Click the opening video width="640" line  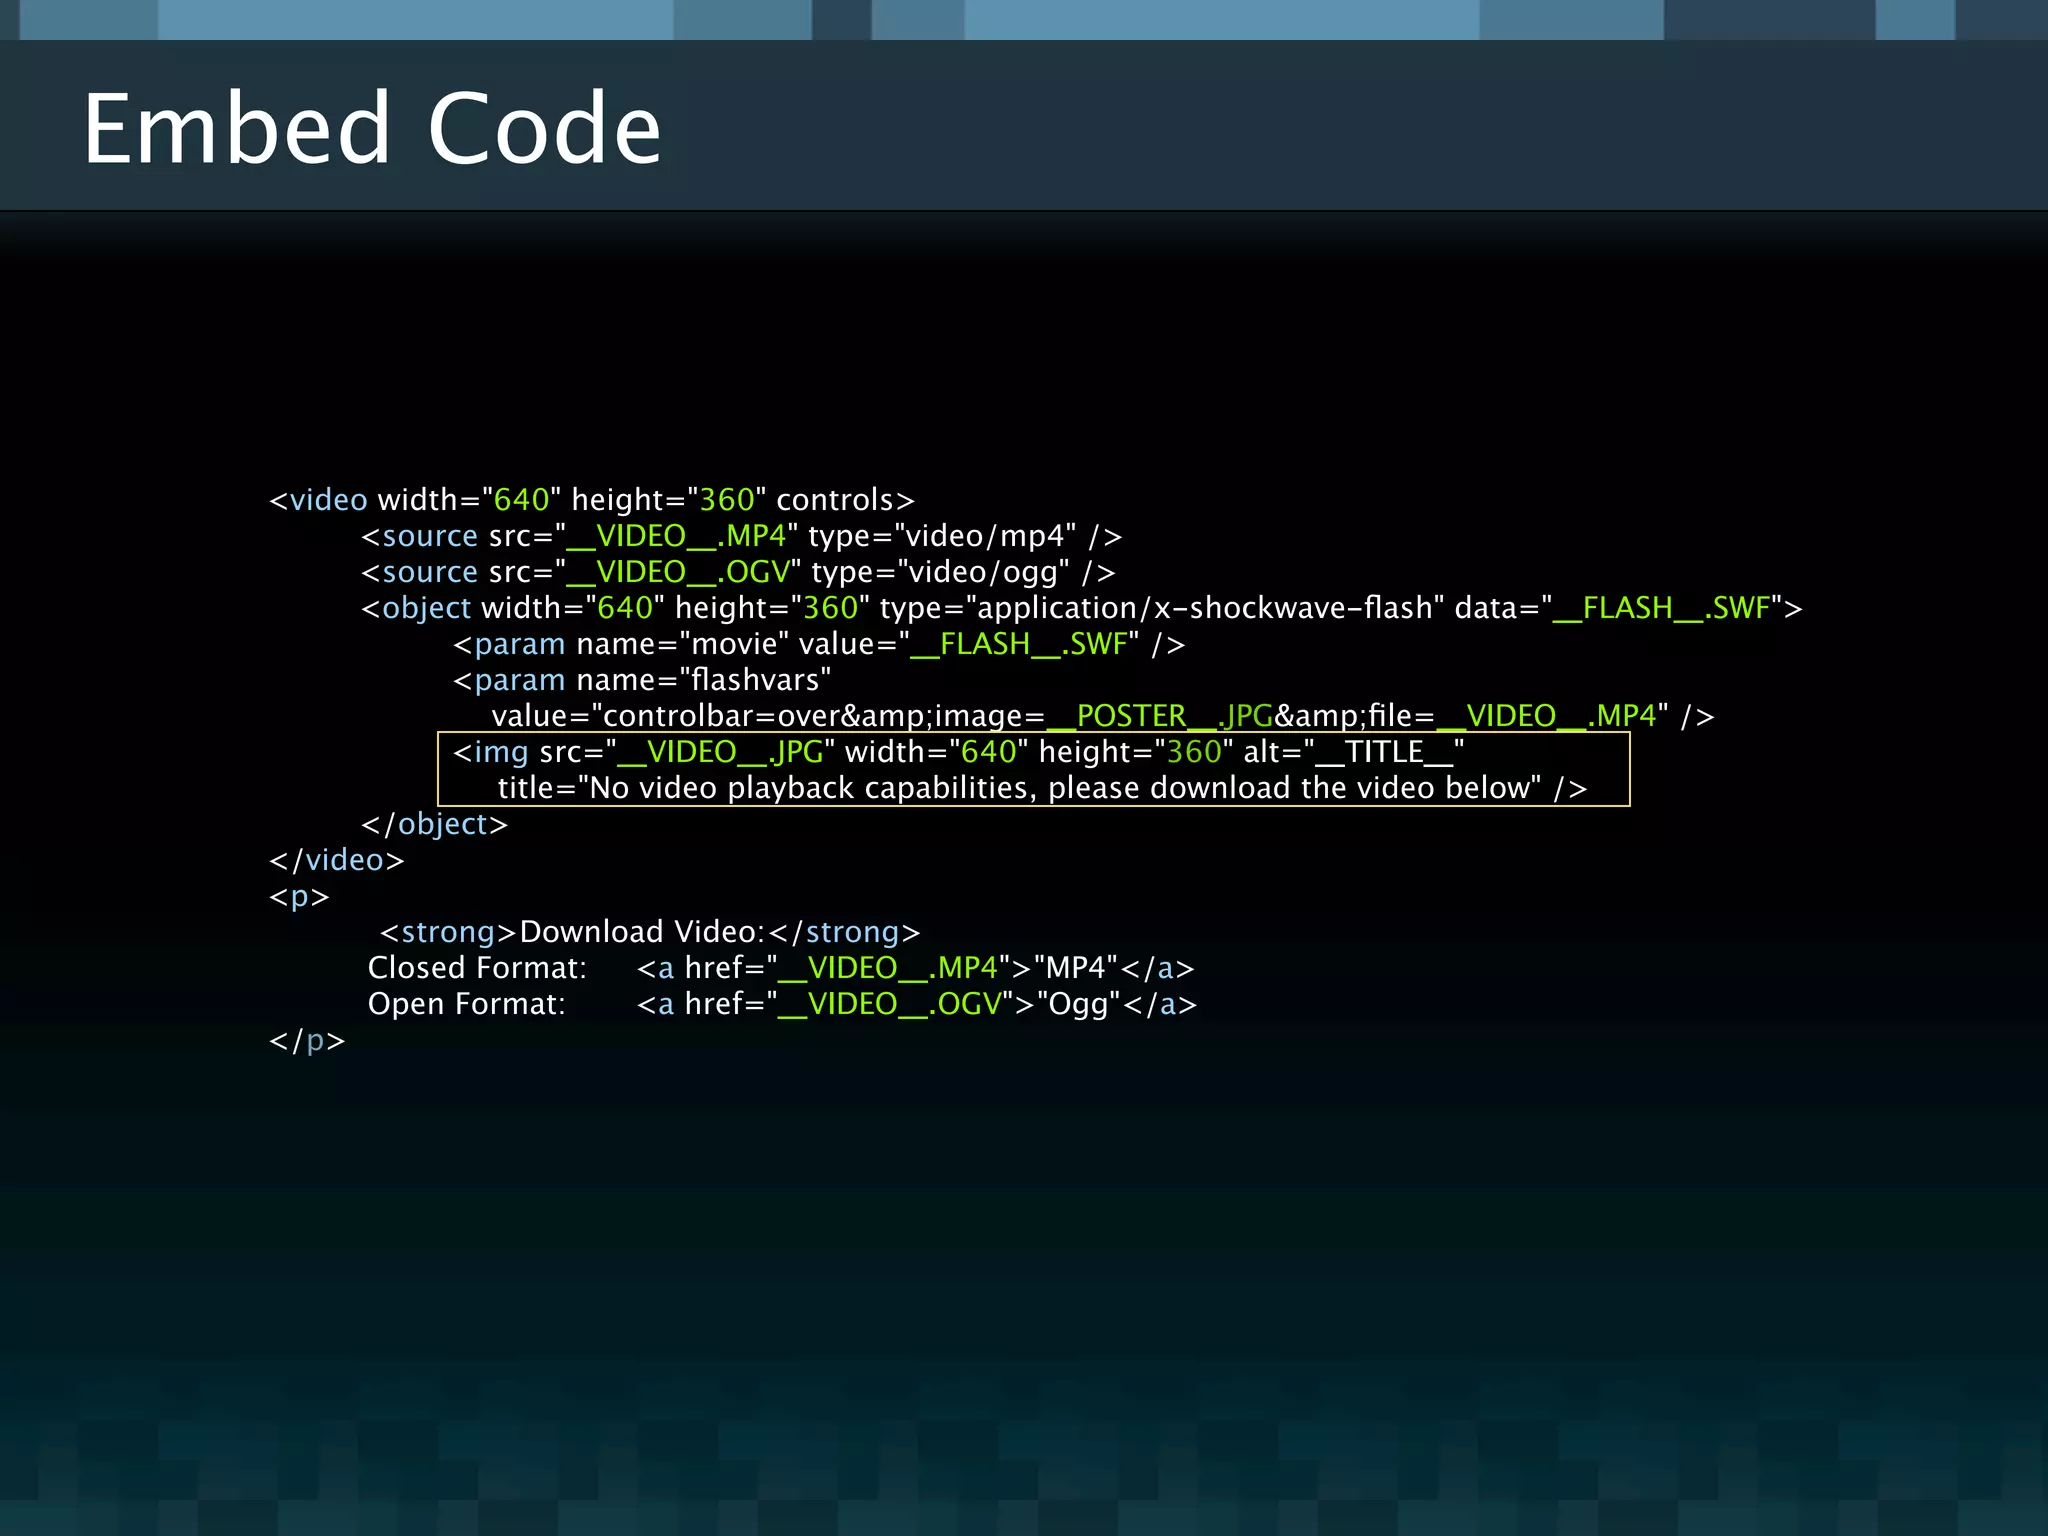(x=592, y=500)
